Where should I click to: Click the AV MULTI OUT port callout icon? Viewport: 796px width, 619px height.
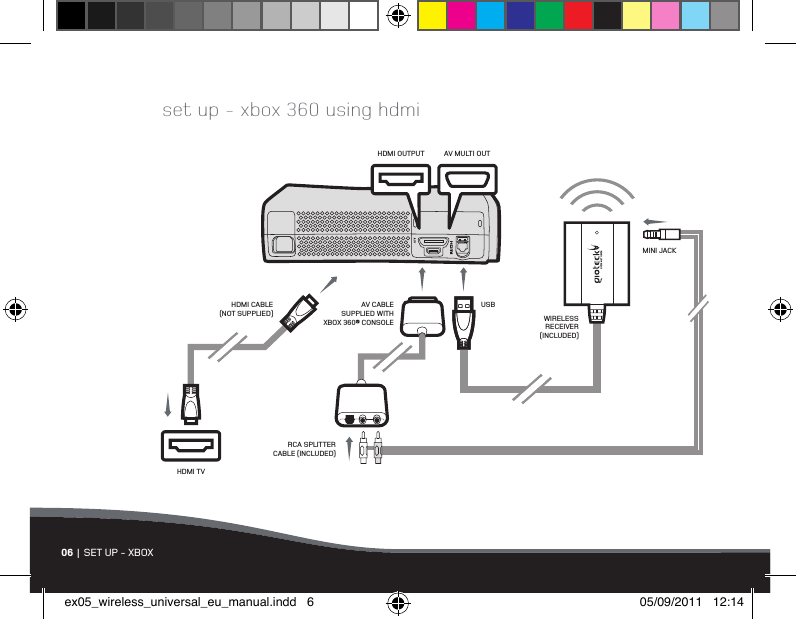[468, 179]
